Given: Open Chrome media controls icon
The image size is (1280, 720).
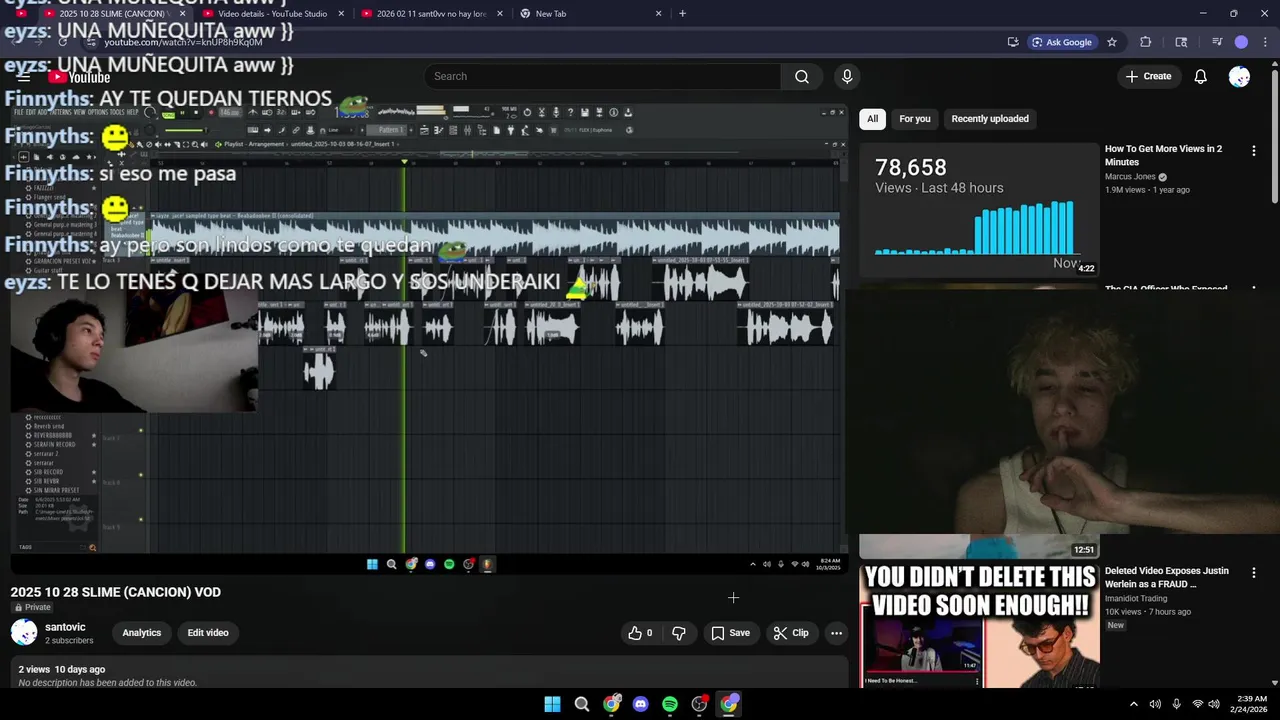Looking at the screenshot, I should click(x=1216, y=42).
